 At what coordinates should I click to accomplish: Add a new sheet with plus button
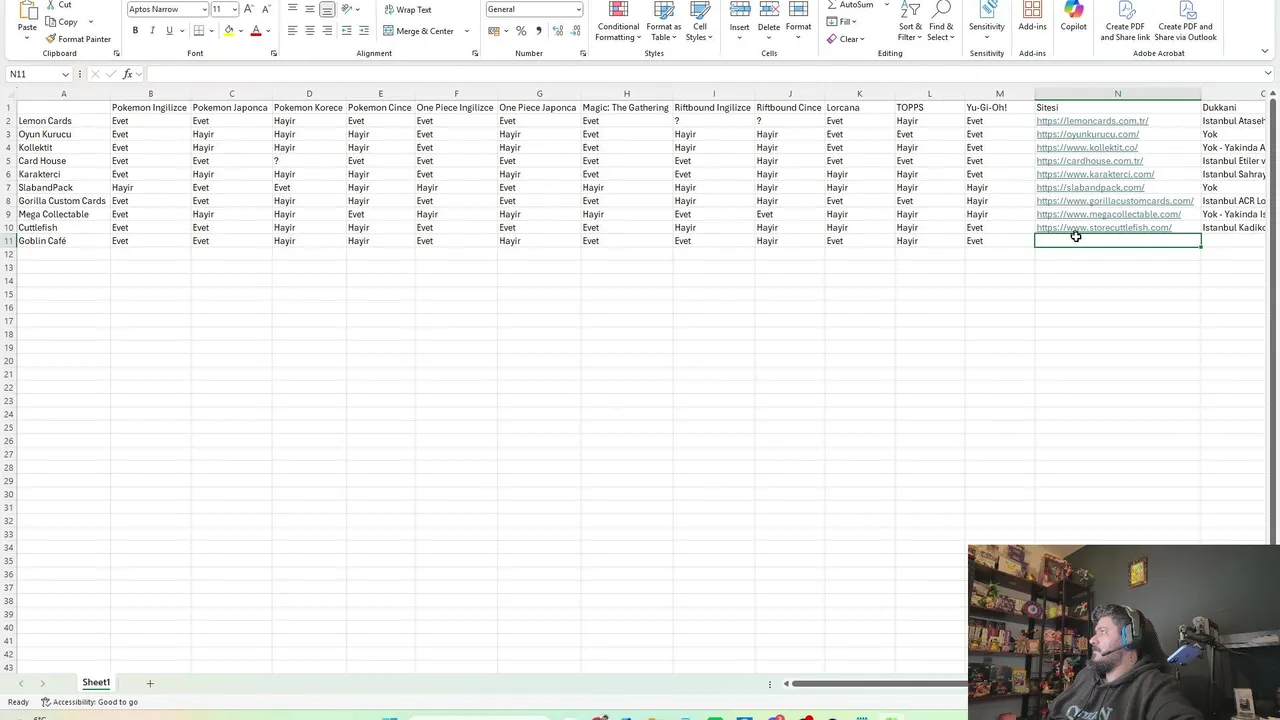coord(150,683)
